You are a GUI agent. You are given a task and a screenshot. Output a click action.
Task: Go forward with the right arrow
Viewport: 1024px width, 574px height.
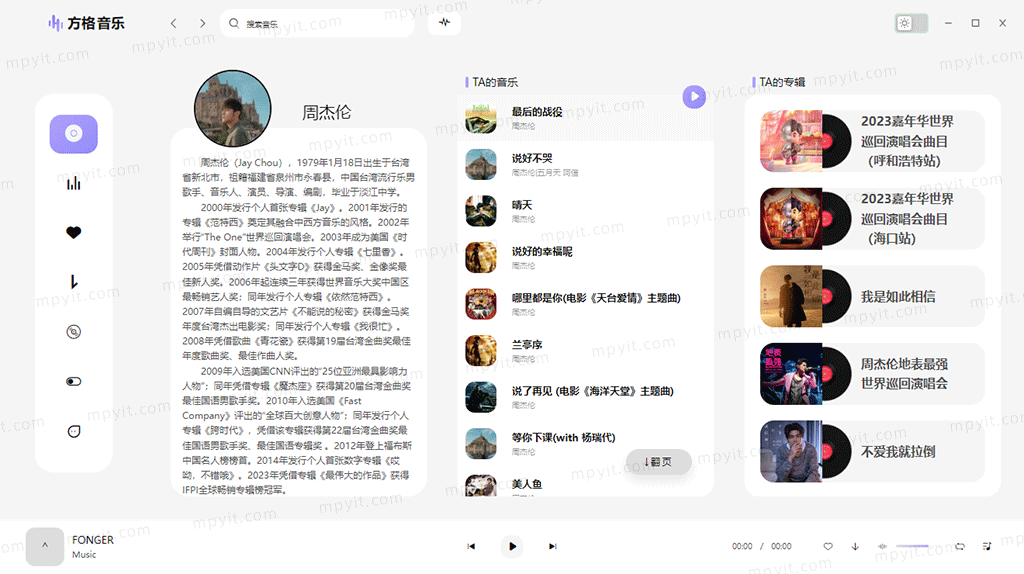tap(202, 24)
